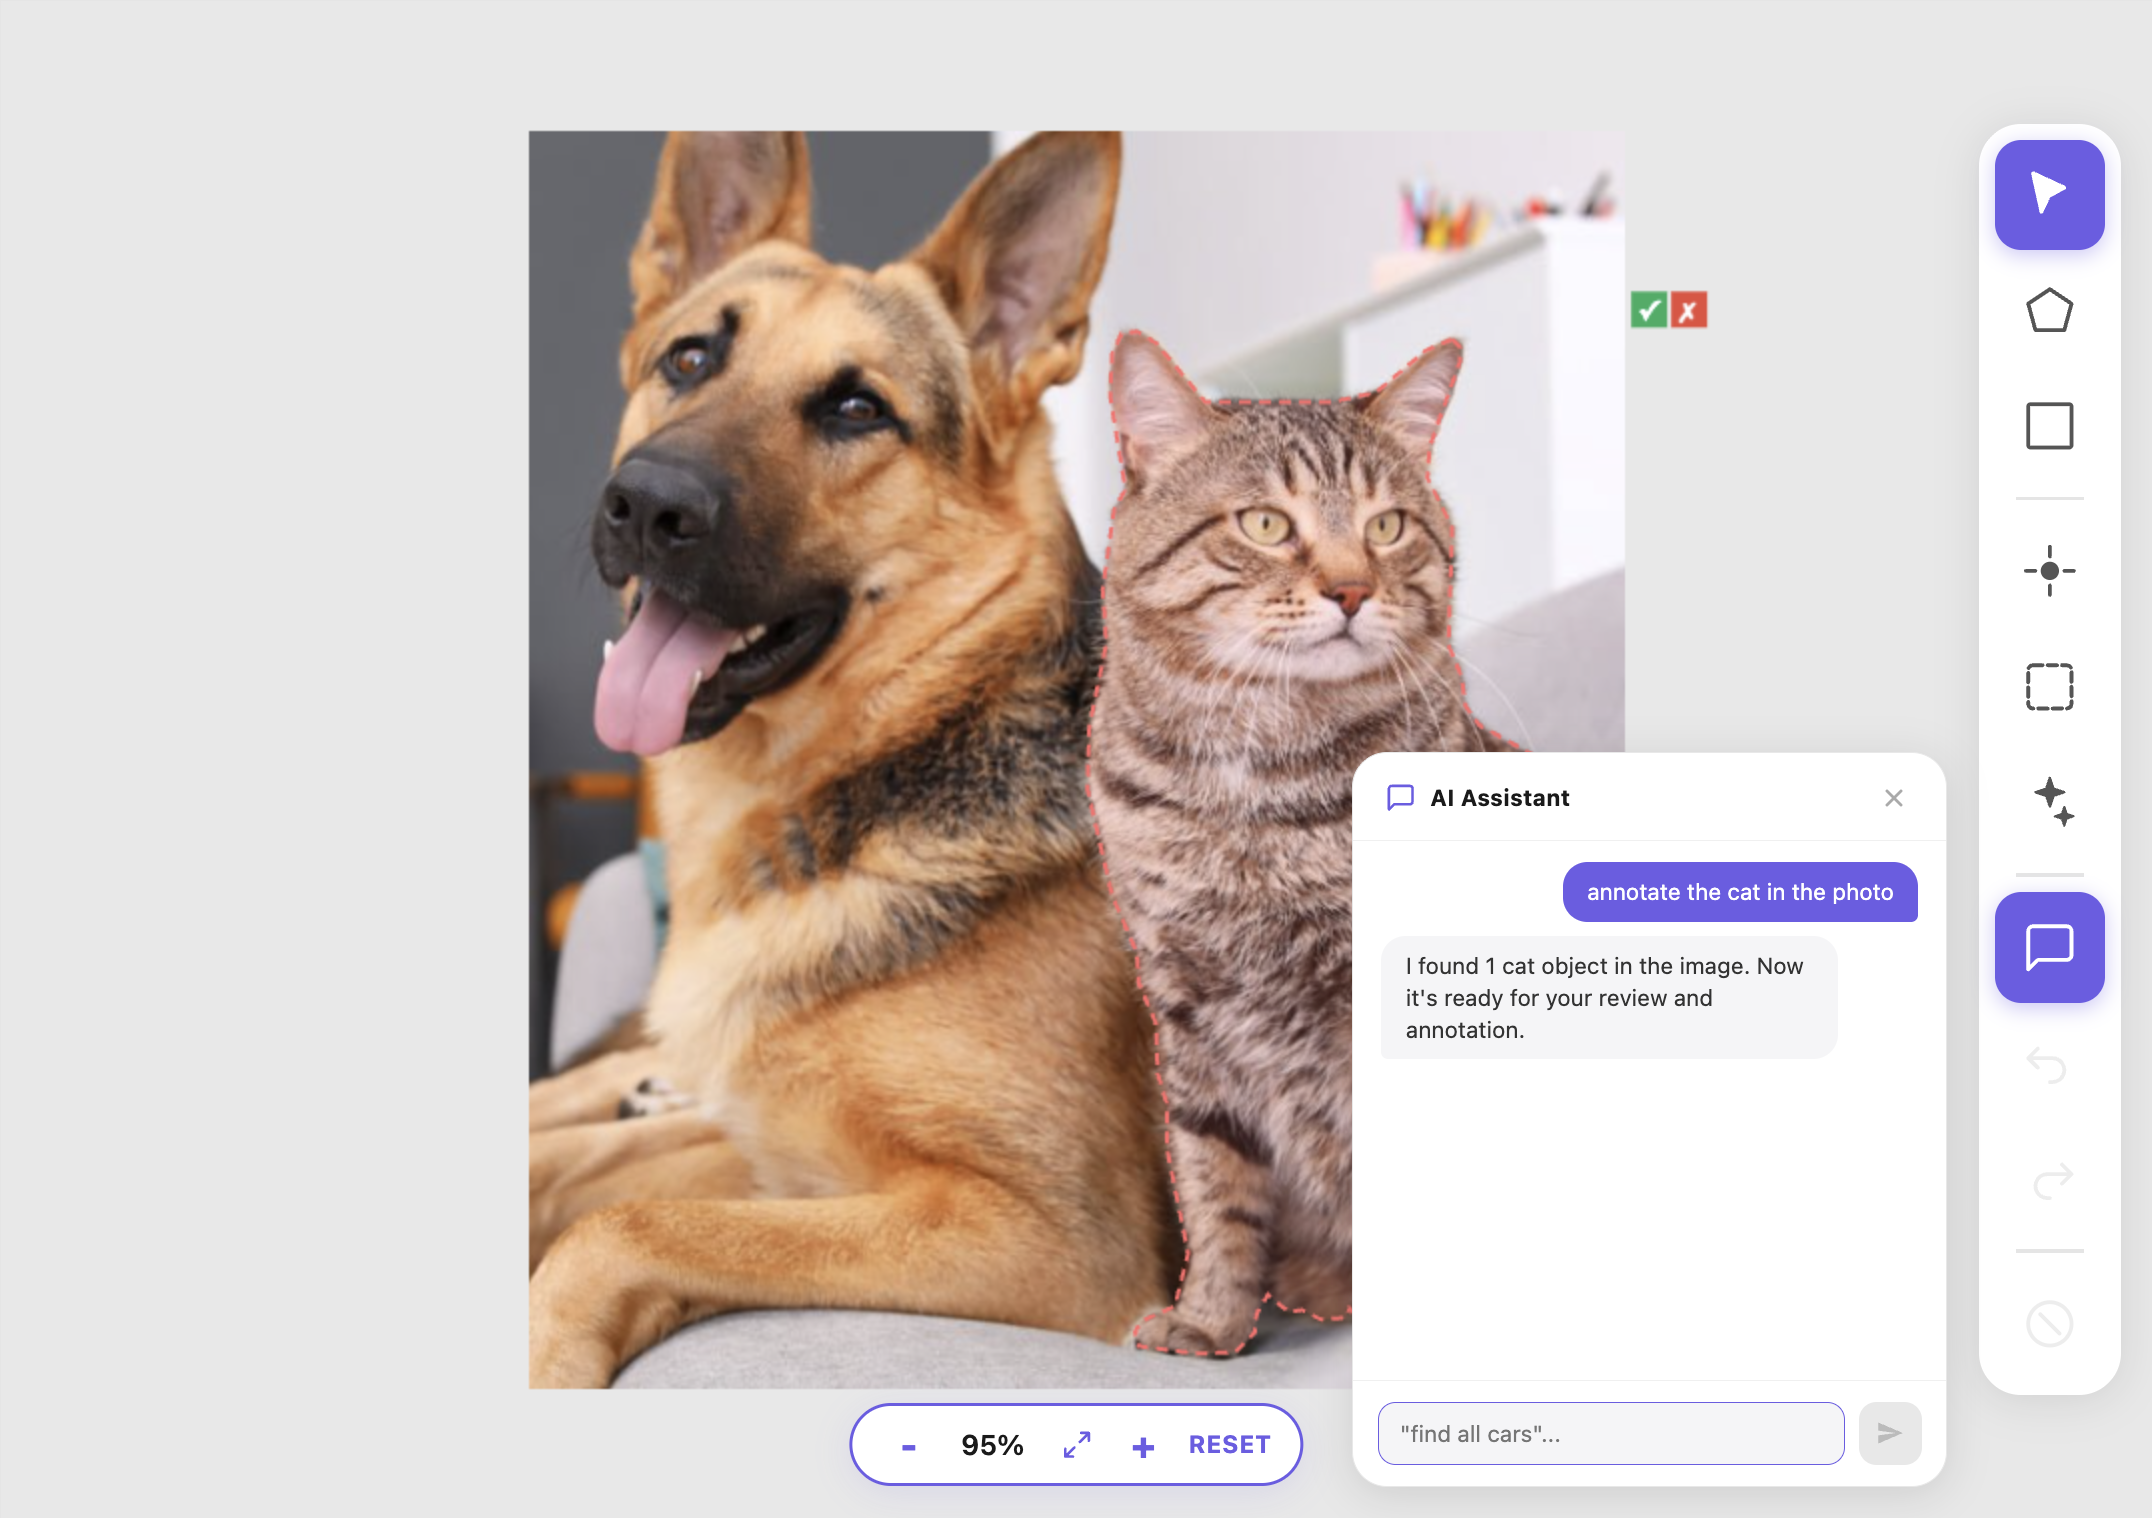Viewport: 2152px width, 1518px height.
Task: Toggle the AI Assistant chat button
Action: point(2049,947)
